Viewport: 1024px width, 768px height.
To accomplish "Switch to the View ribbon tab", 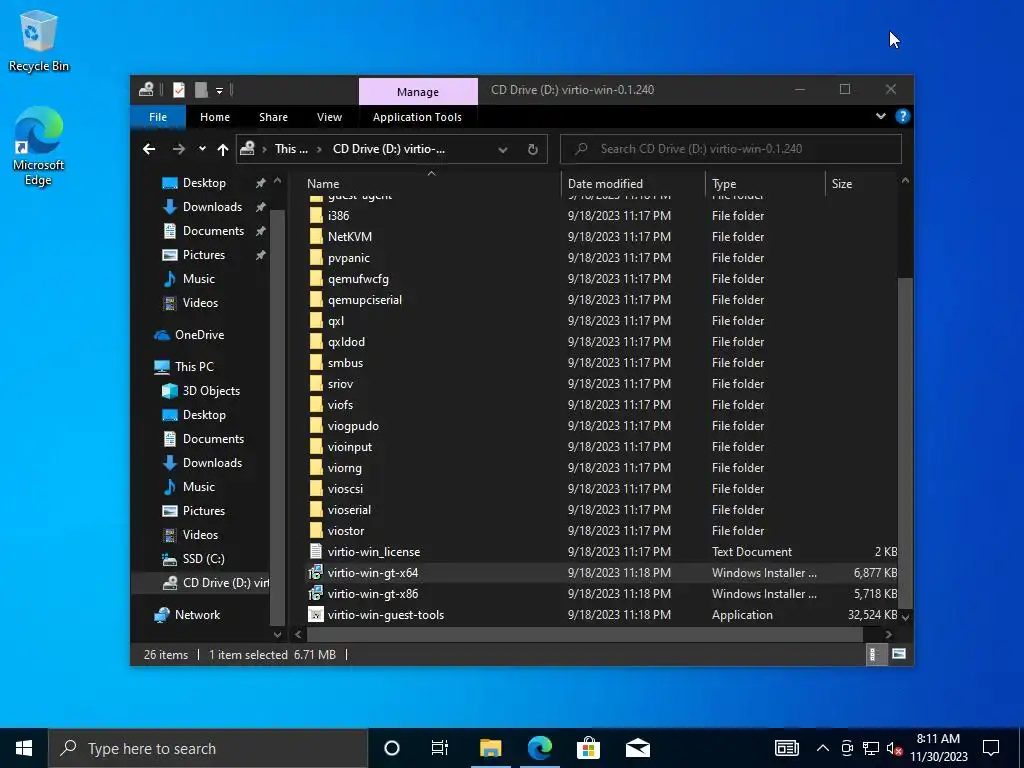I will [329, 117].
